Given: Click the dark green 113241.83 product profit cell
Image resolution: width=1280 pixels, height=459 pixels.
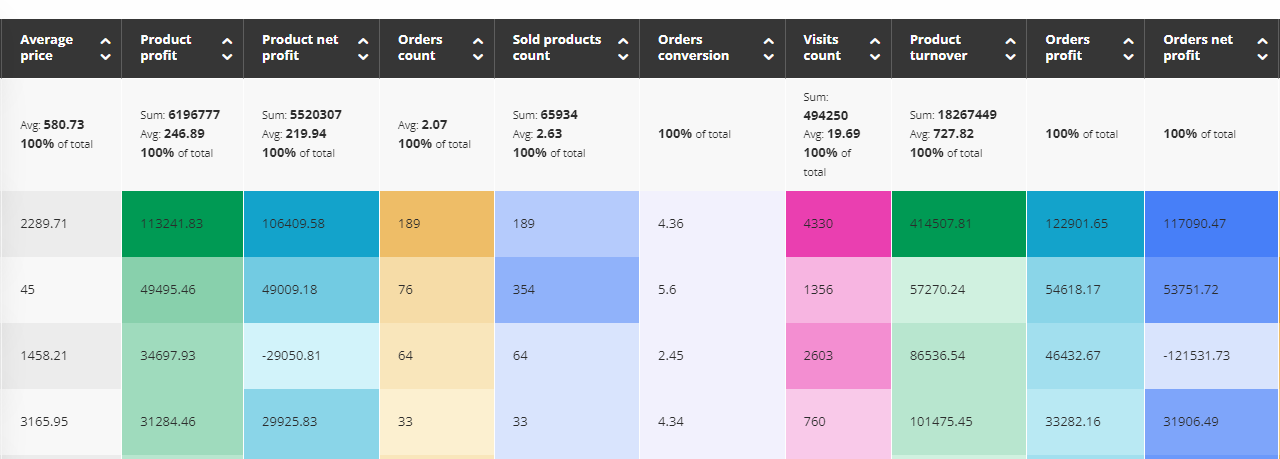Looking at the screenshot, I should tap(182, 224).
